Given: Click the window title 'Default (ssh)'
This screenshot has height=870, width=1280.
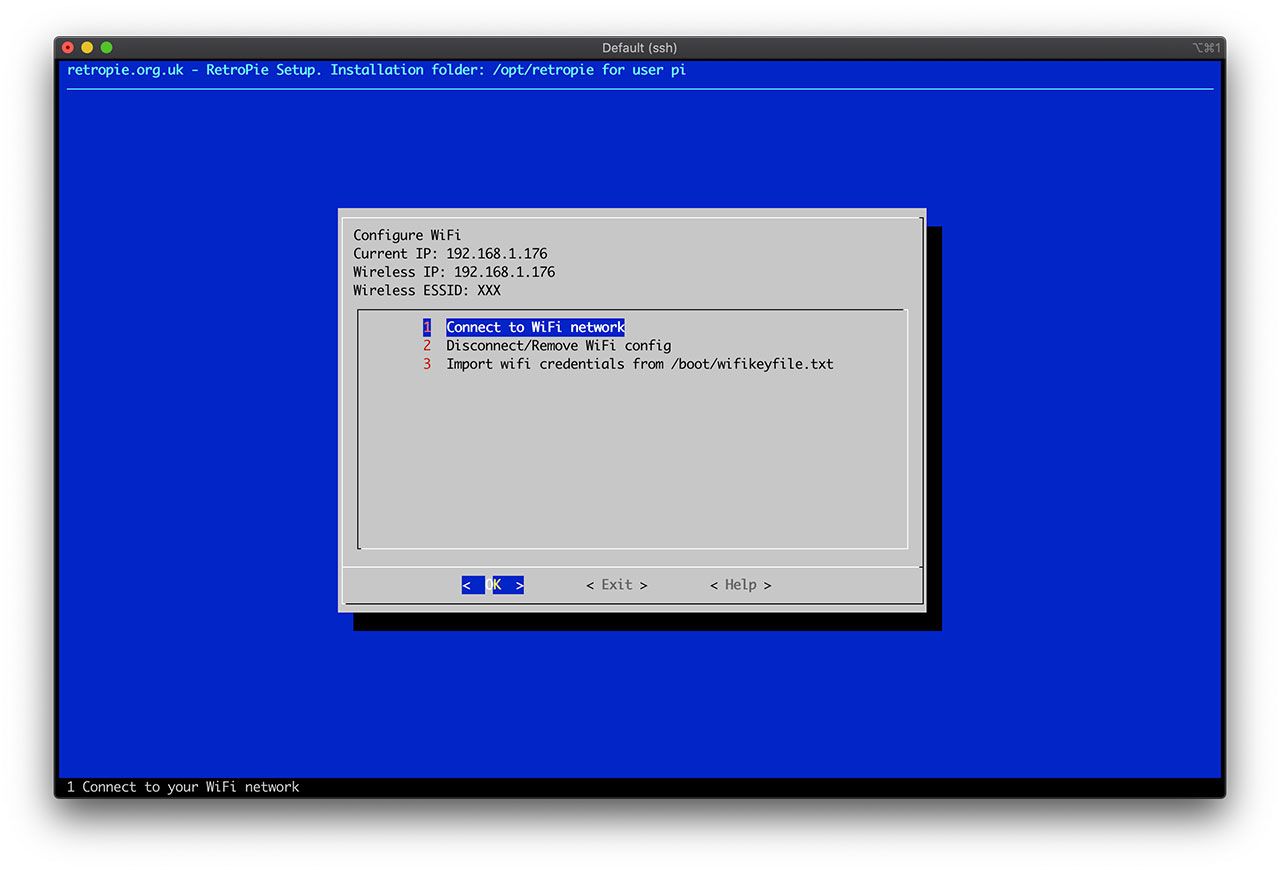Looking at the screenshot, I should 639,48.
